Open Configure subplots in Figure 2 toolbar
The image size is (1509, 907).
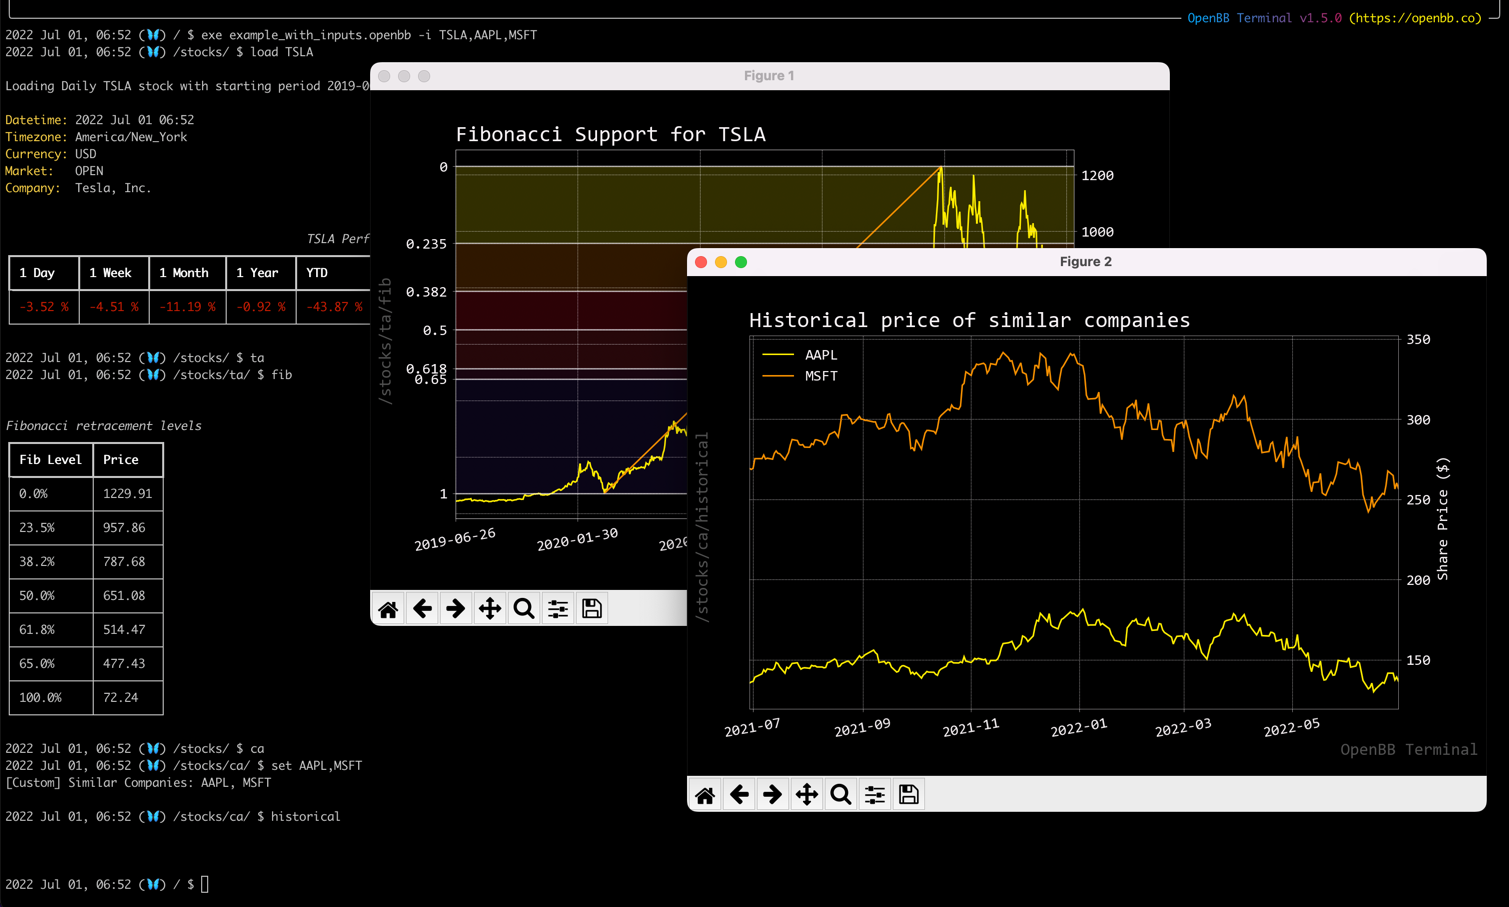pyautogui.click(x=875, y=795)
